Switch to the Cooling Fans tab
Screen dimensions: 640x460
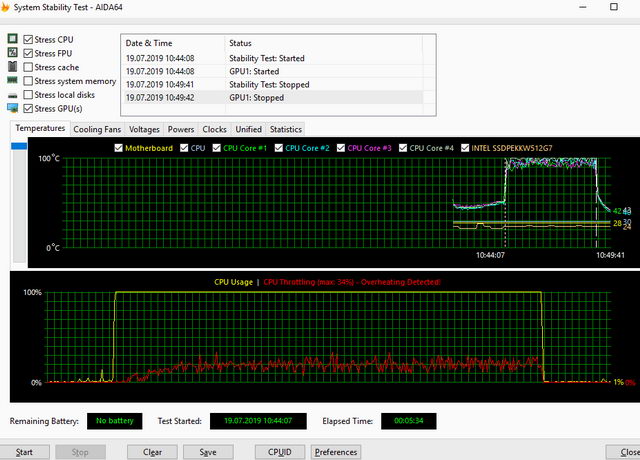(x=97, y=129)
